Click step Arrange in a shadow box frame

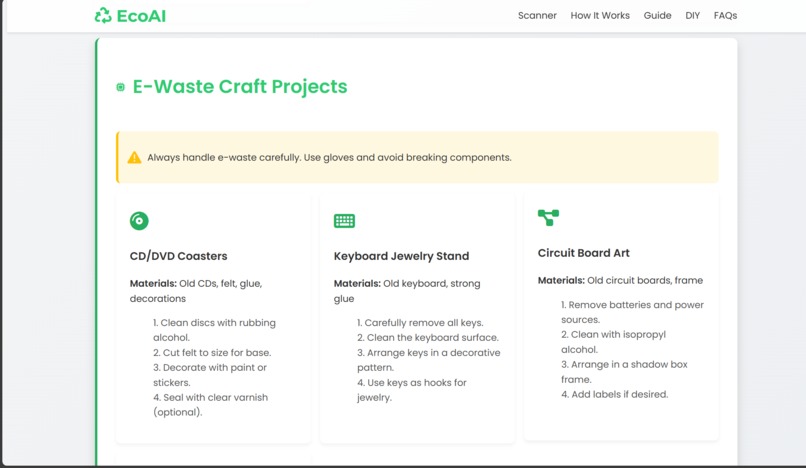tap(624, 372)
